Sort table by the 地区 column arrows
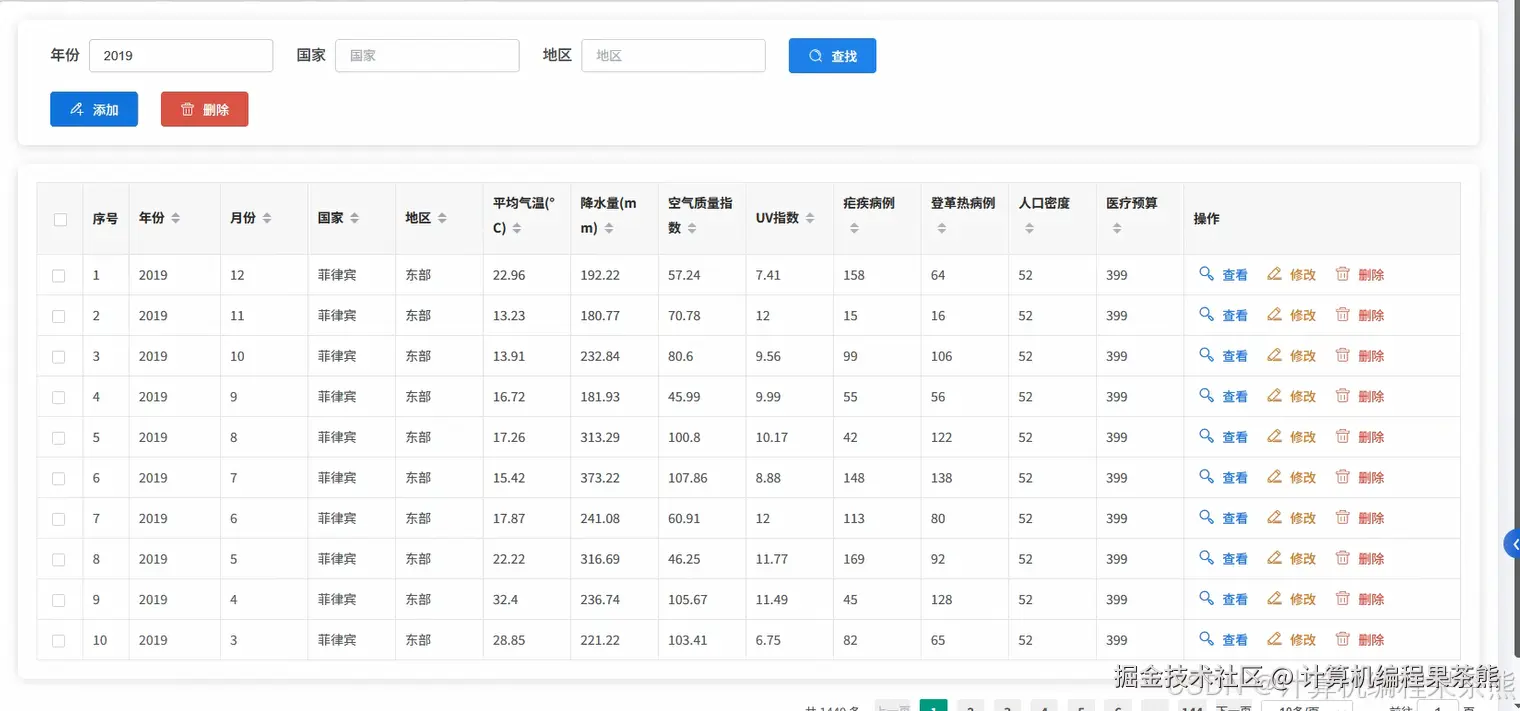 click(442, 218)
